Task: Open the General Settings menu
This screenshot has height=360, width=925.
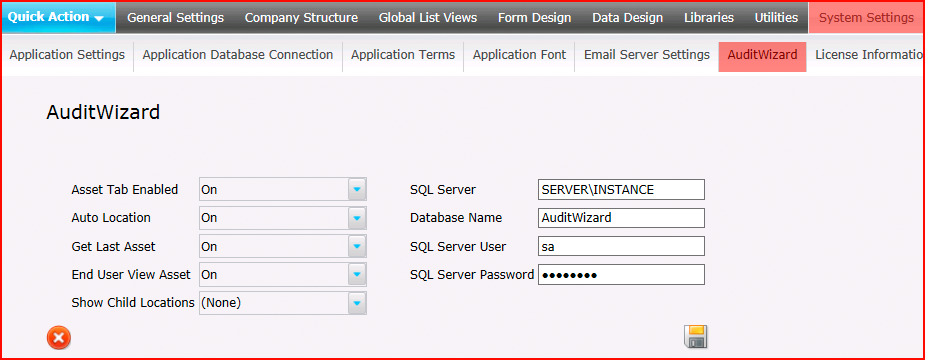Action: [x=176, y=18]
